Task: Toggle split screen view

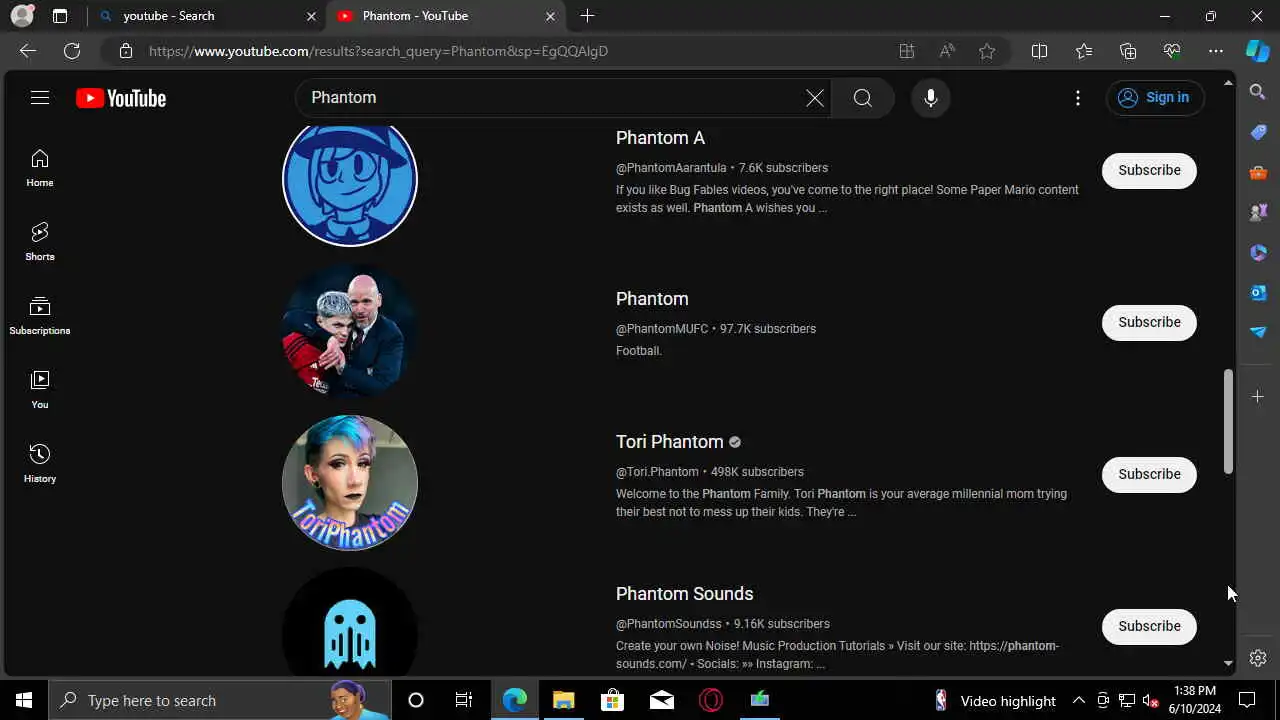Action: pos(1039,51)
